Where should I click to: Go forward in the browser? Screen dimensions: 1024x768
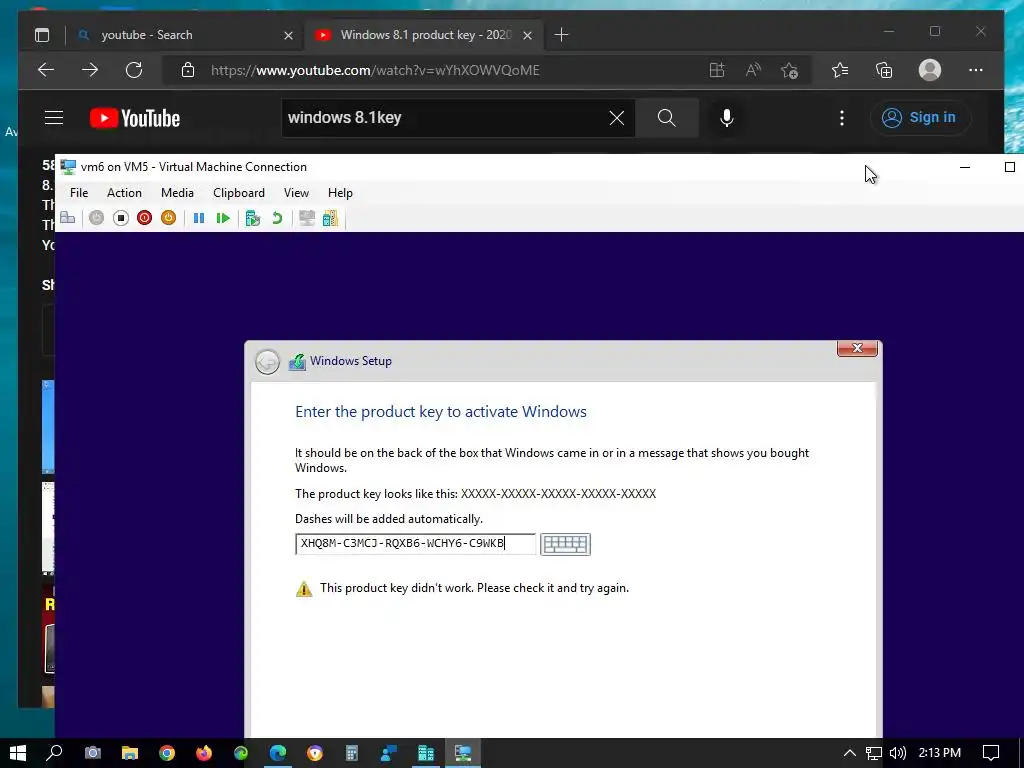click(x=90, y=70)
